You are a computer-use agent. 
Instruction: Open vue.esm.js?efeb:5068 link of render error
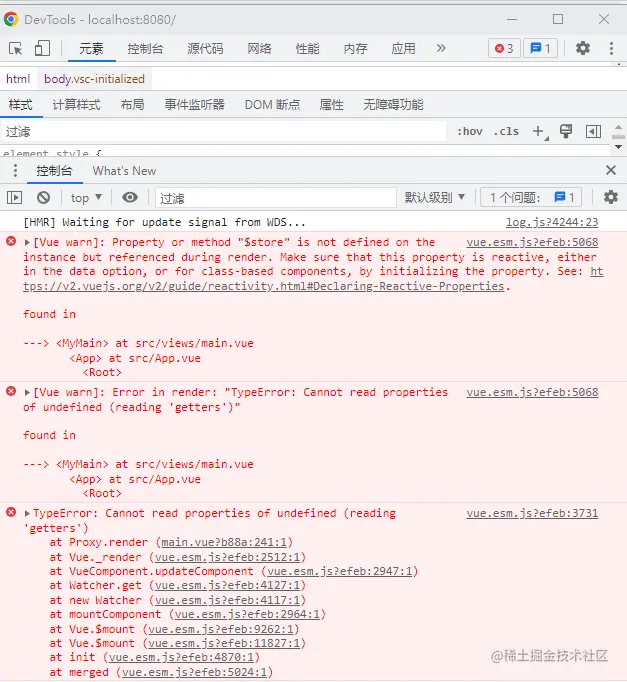532,392
